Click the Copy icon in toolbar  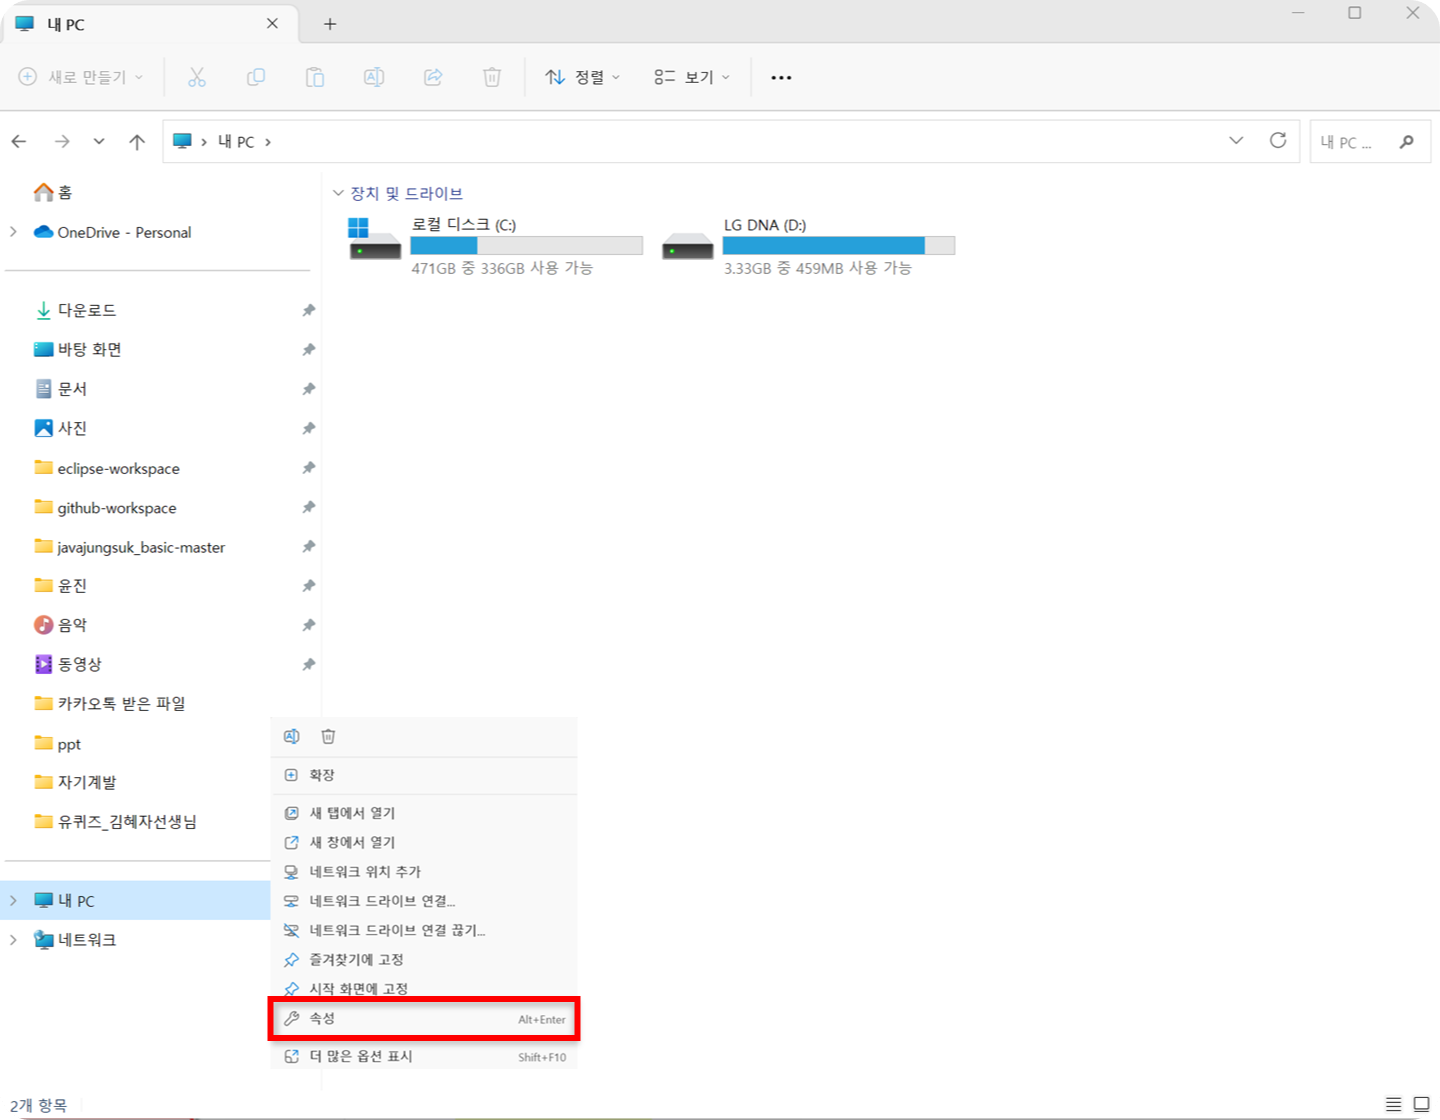(x=256, y=77)
